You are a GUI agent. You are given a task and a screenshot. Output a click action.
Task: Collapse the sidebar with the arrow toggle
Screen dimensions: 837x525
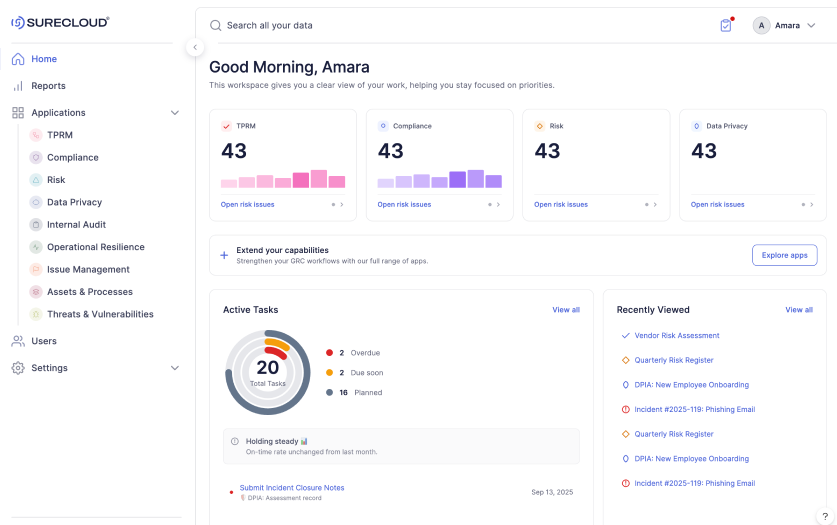(x=195, y=47)
